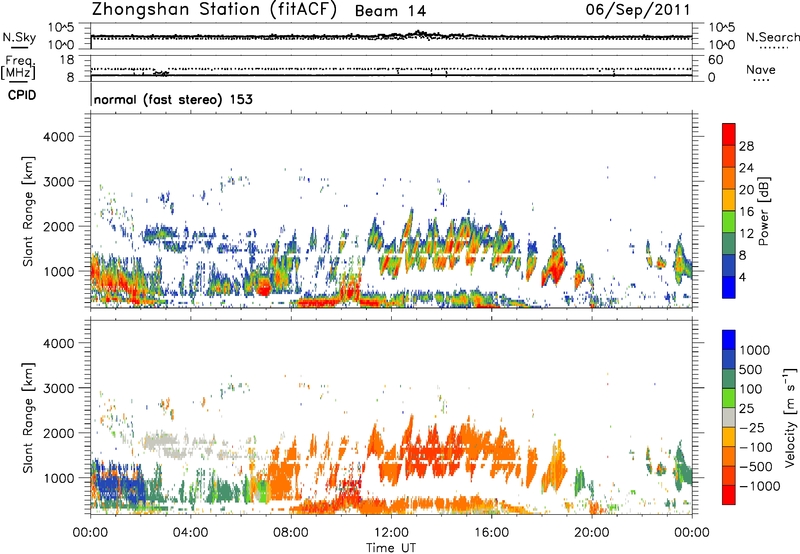Click the 20:00 time axis label

tap(592, 533)
